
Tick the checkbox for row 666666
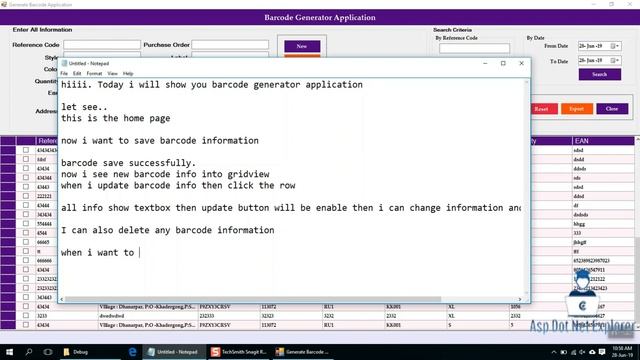(26, 260)
